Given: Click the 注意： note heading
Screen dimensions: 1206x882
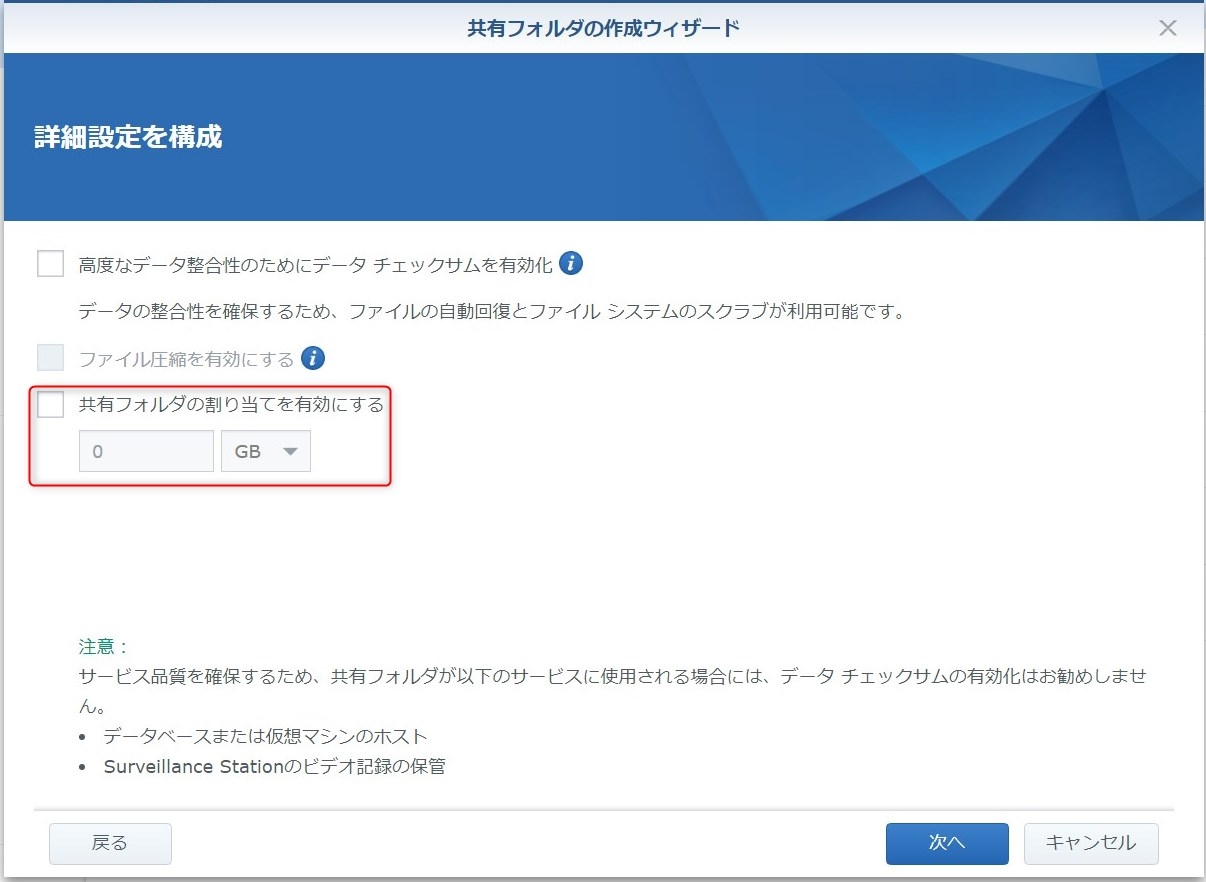Looking at the screenshot, I should tap(104, 646).
